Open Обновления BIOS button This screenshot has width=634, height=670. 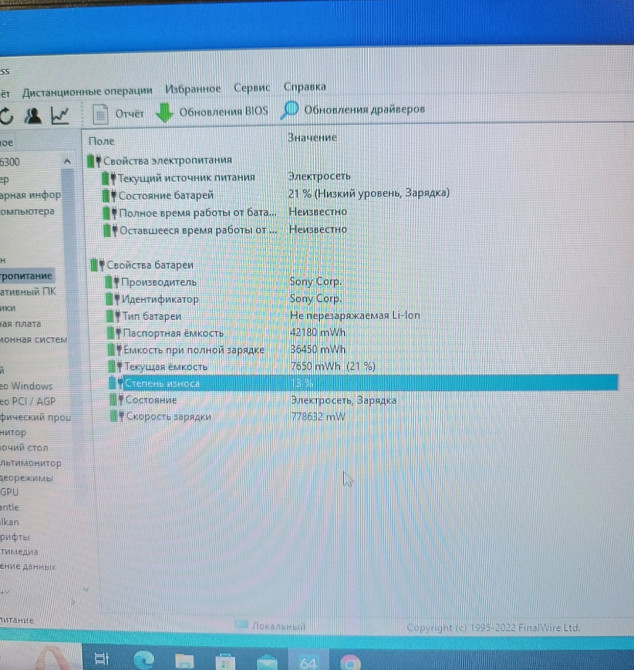pos(223,112)
